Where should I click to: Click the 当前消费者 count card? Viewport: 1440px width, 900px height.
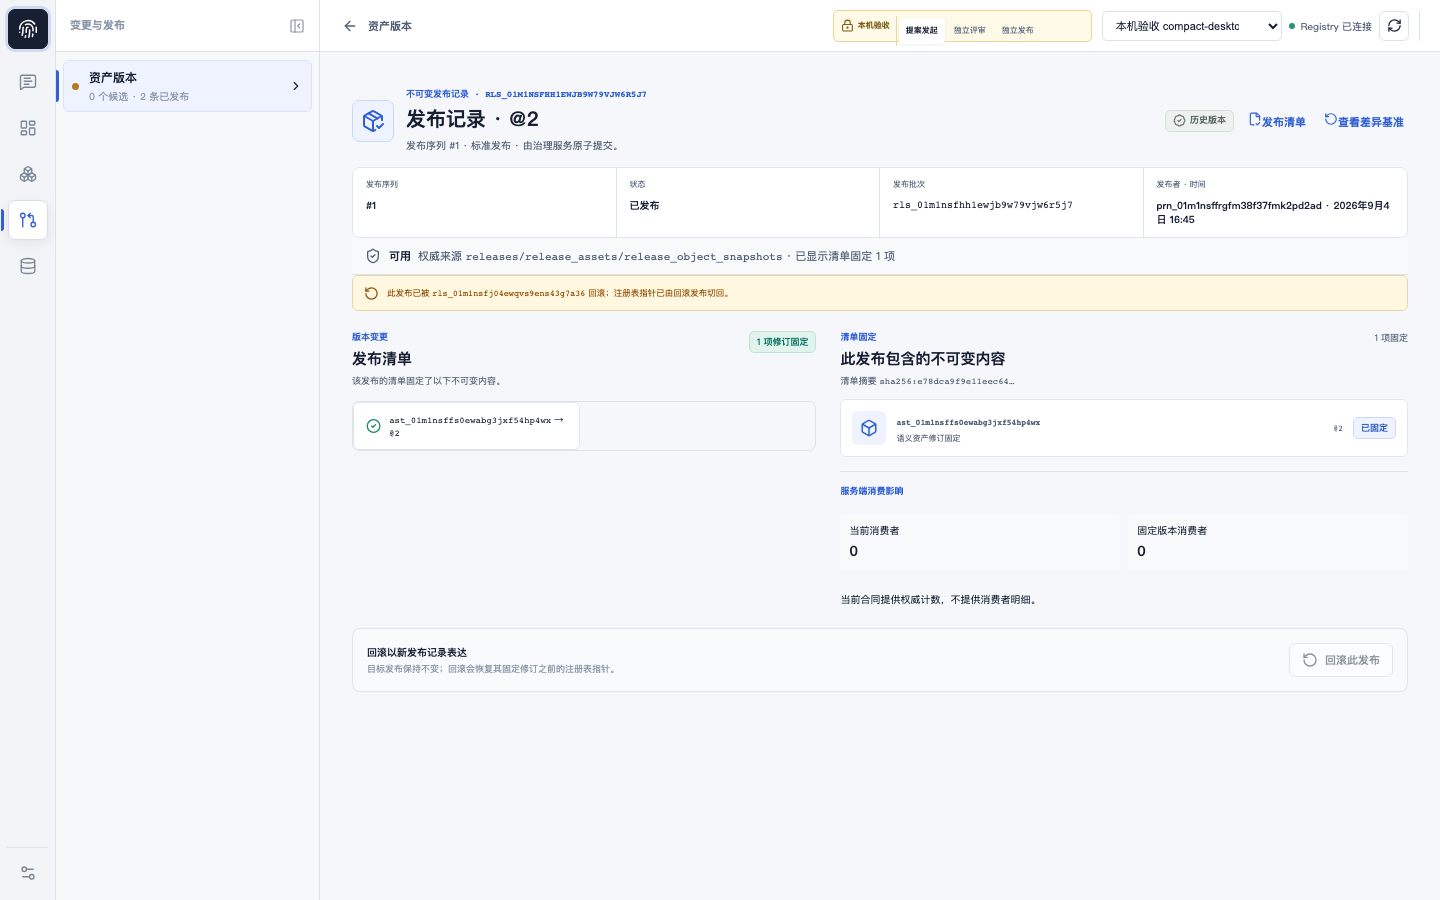tap(978, 542)
